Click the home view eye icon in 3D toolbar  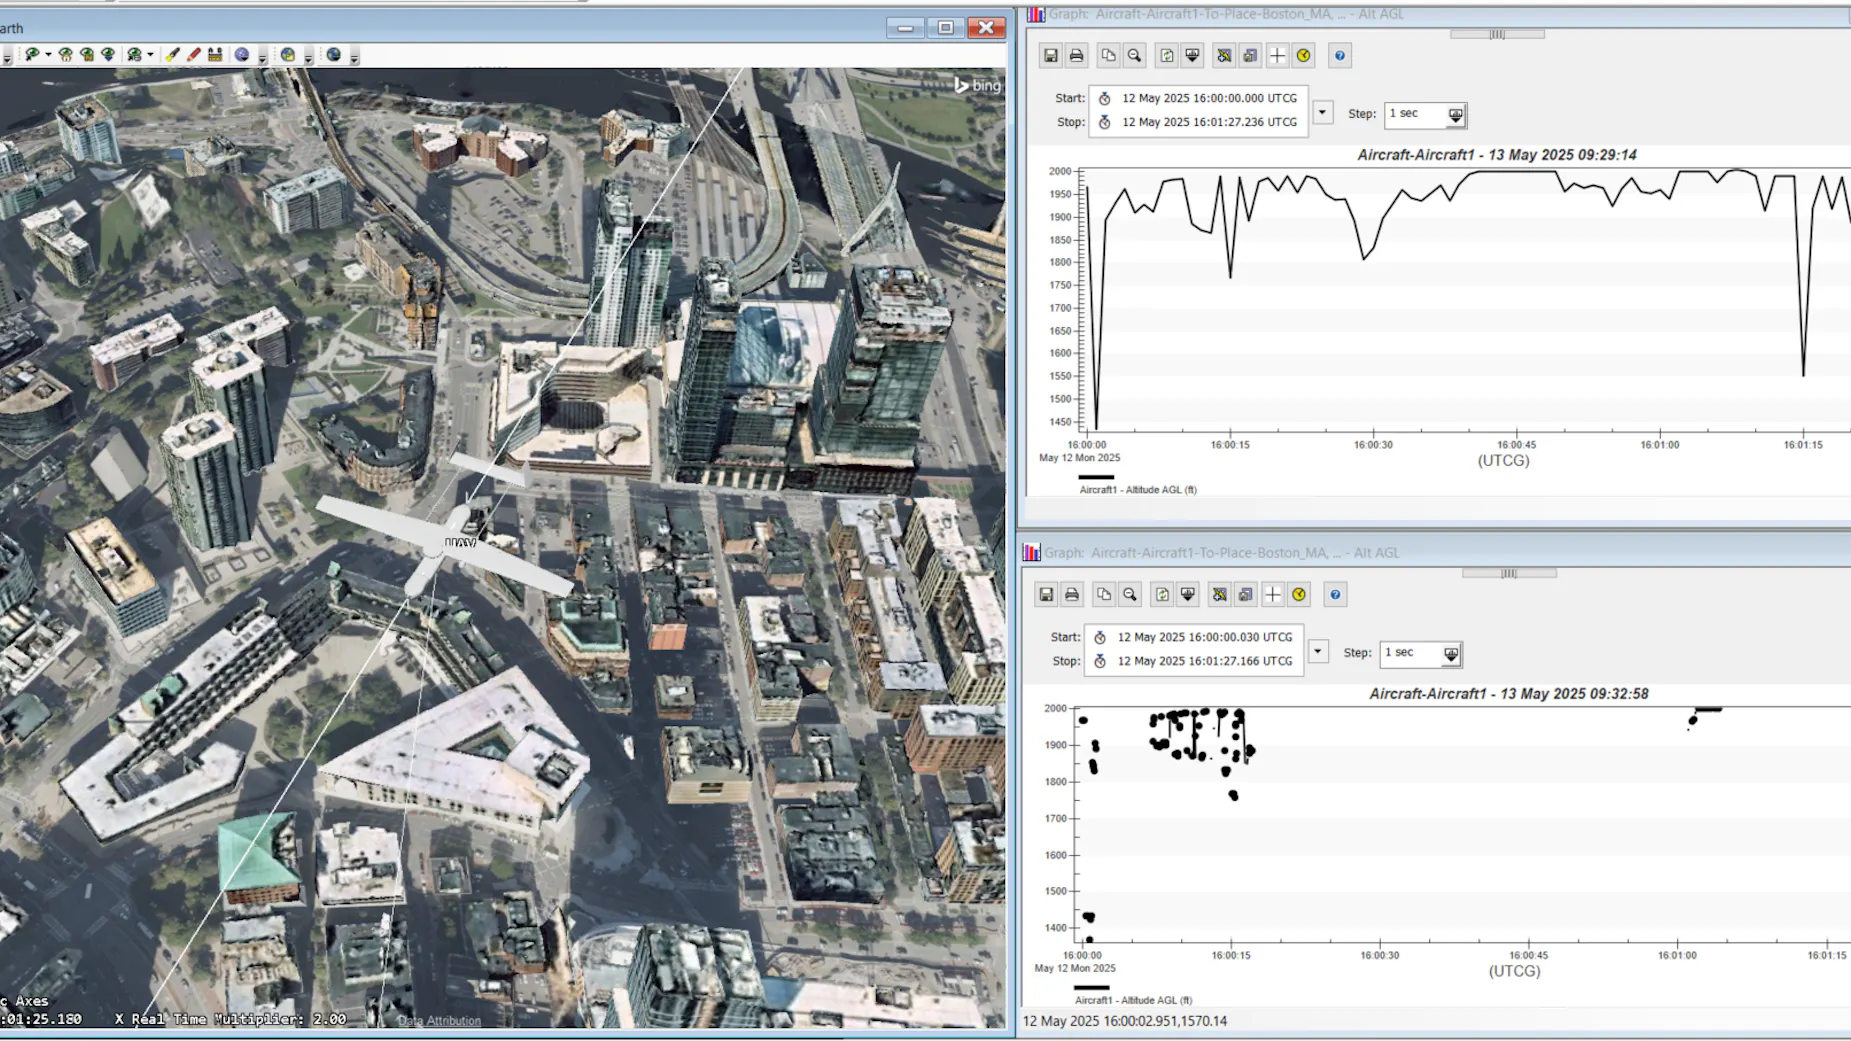(66, 55)
